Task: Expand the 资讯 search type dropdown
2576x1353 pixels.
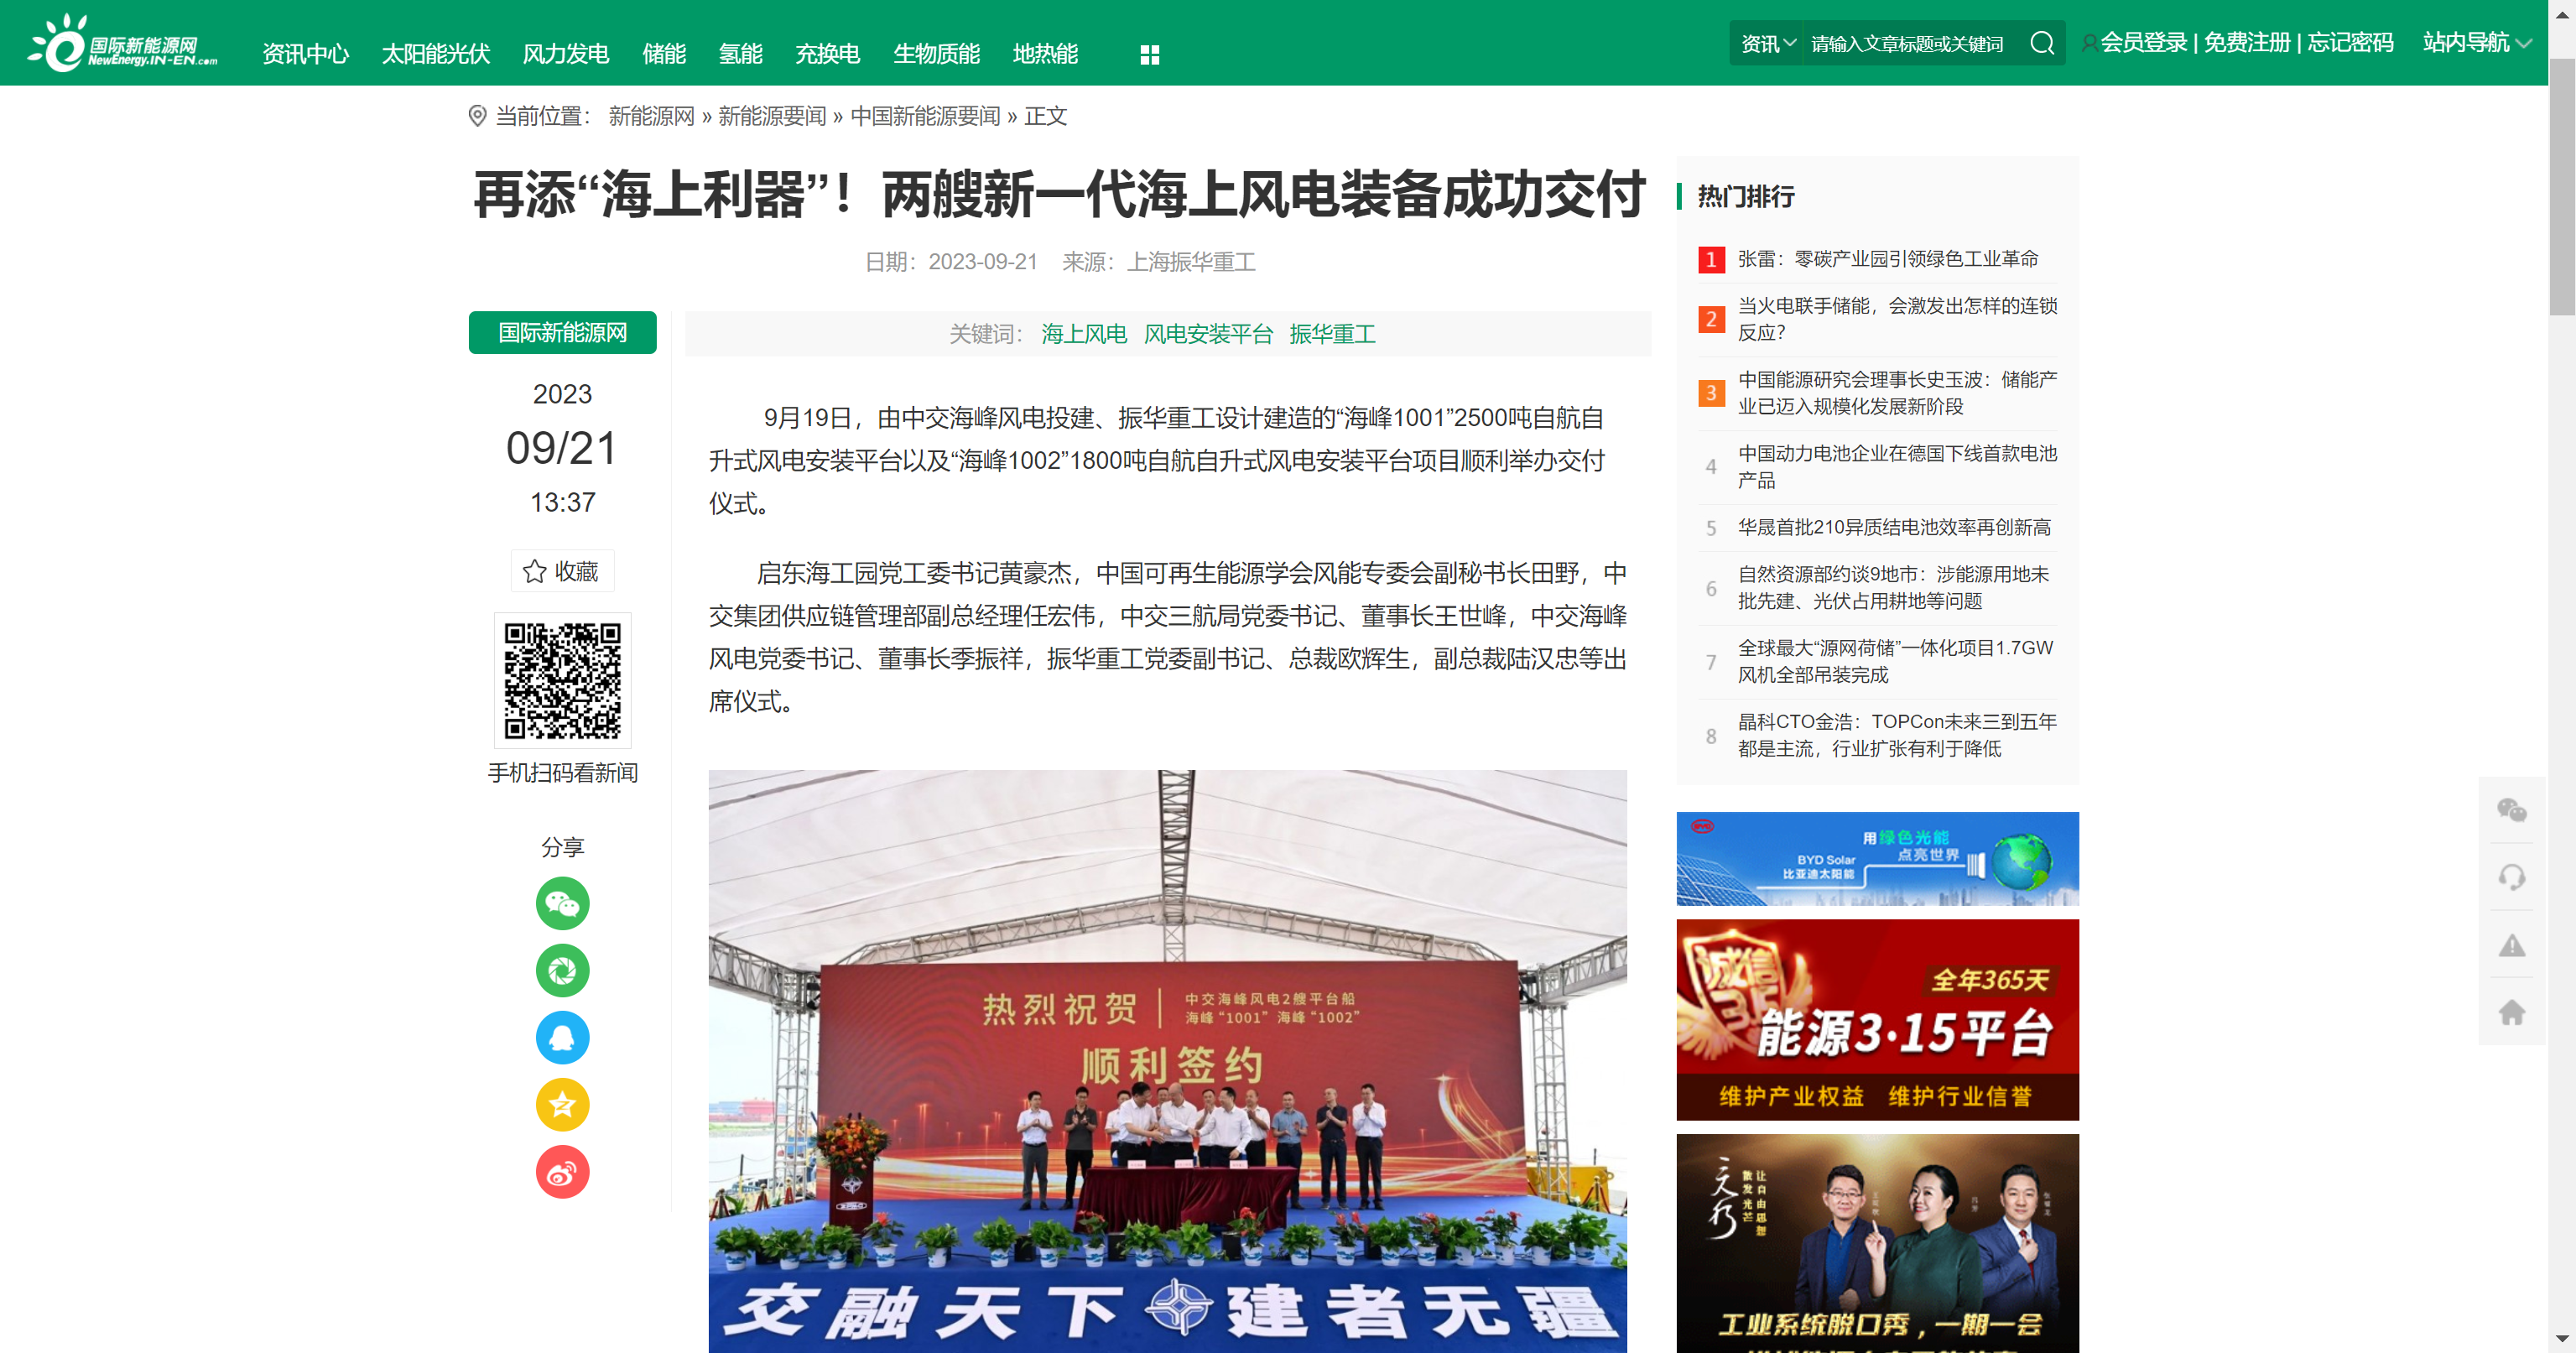Action: coord(1767,43)
